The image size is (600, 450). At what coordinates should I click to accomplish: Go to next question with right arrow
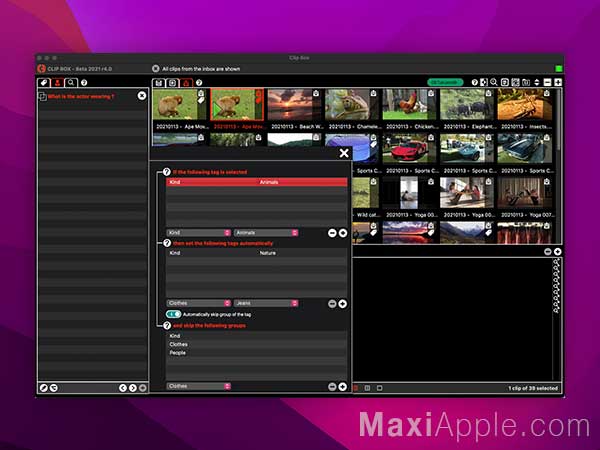pos(132,388)
